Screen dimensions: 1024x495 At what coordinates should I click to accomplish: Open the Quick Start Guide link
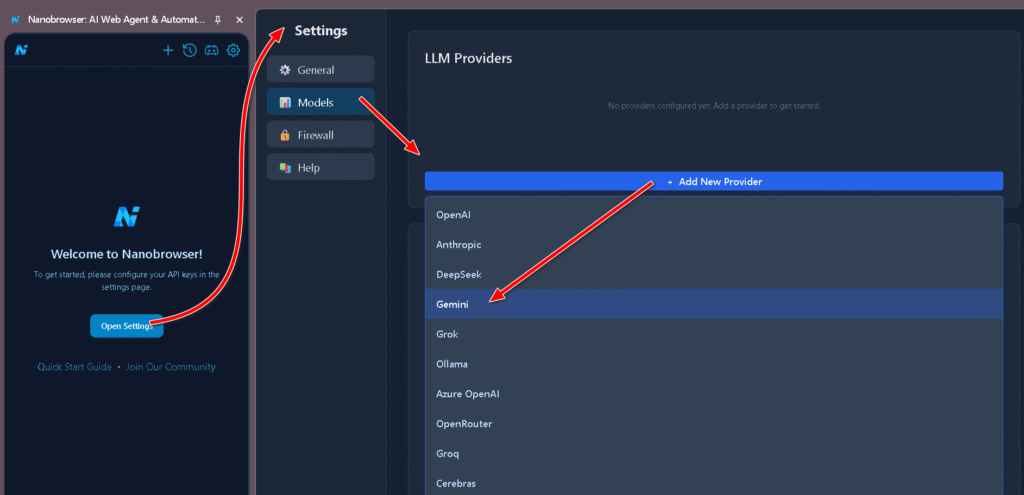[74, 367]
